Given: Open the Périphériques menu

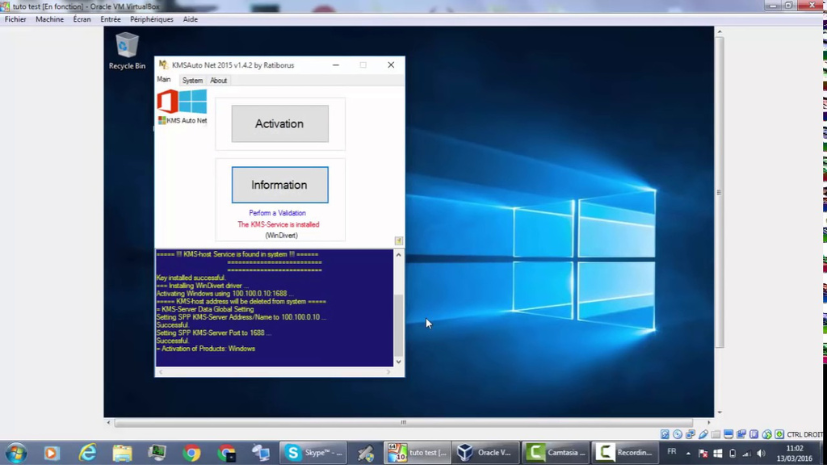Looking at the screenshot, I should point(151,19).
